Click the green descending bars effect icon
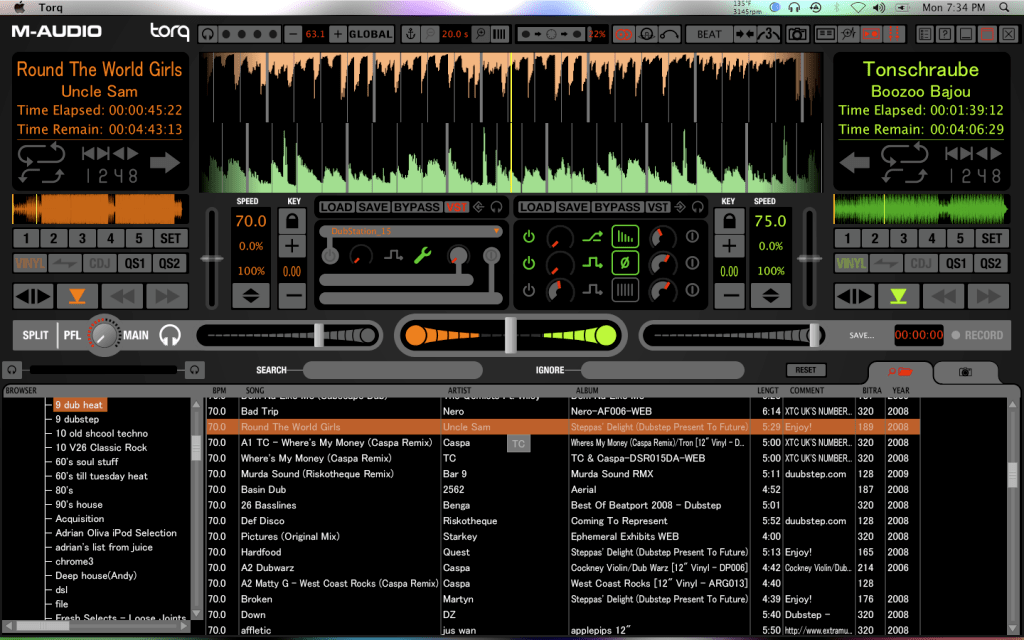 click(x=624, y=236)
